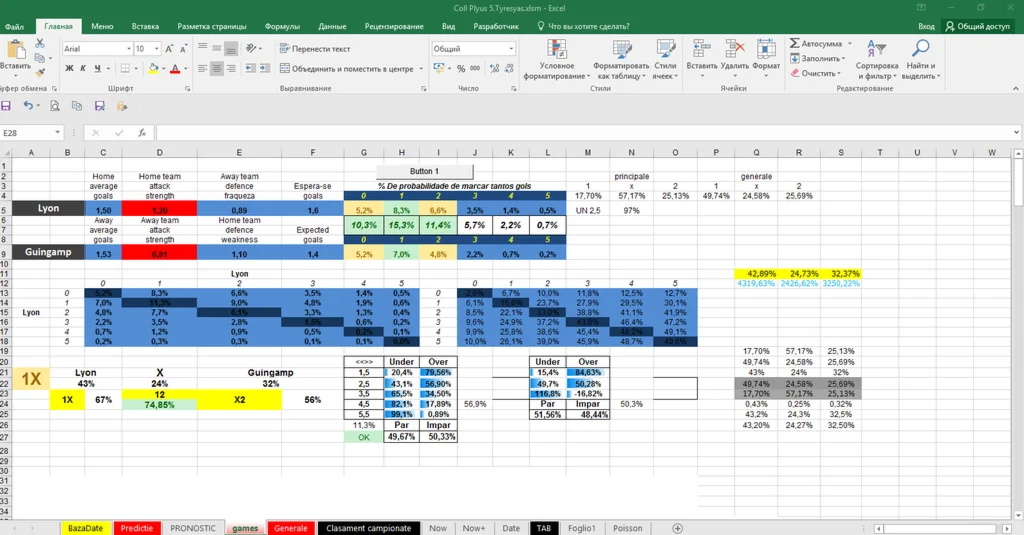The height and width of the screenshot is (535, 1024).
Task: Toggle underline Ч formatting
Action: [97, 69]
